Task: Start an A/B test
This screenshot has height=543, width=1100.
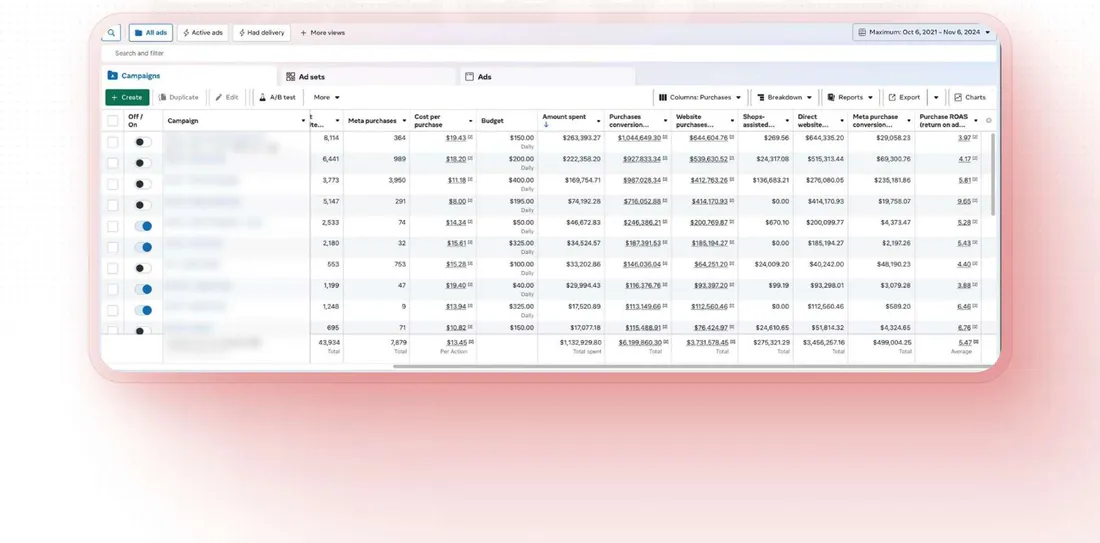Action: tap(277, 98)
